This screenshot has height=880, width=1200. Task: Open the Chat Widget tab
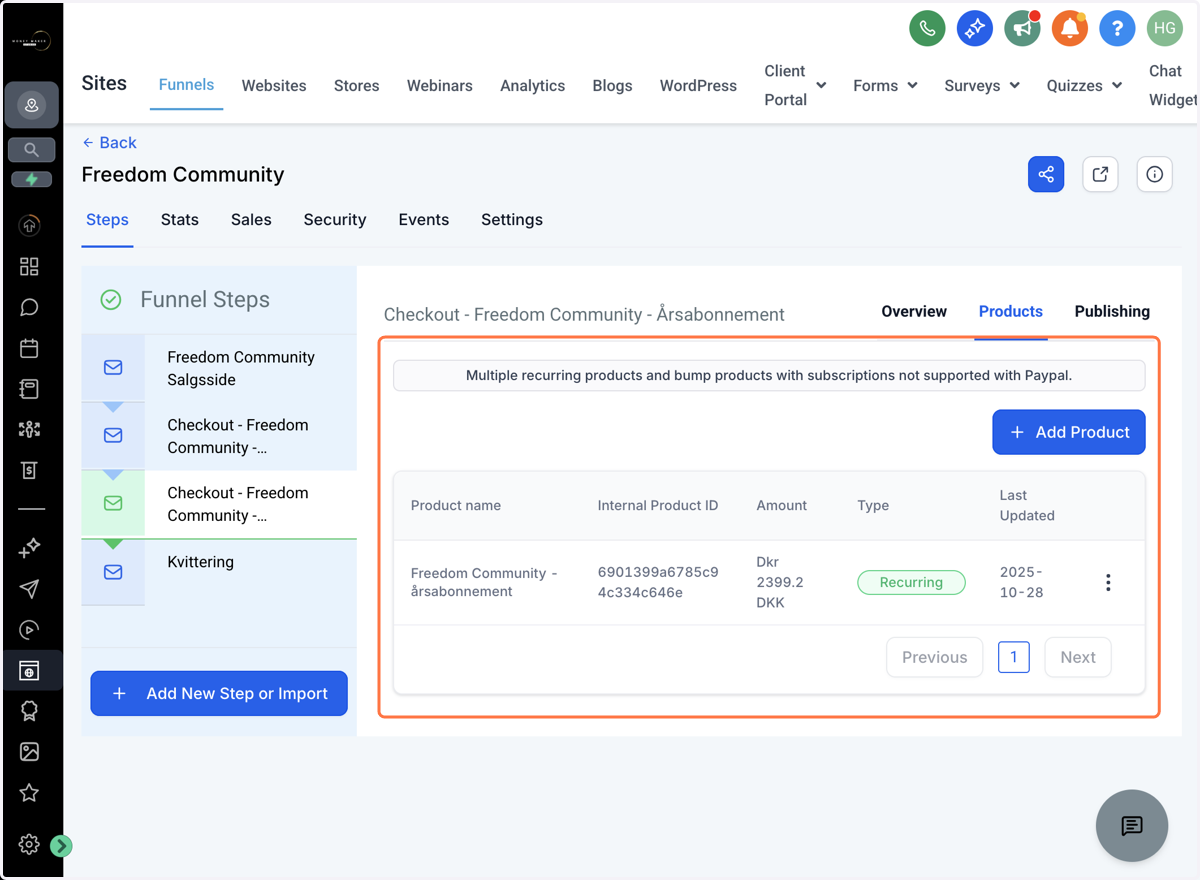coord(1172,85)
